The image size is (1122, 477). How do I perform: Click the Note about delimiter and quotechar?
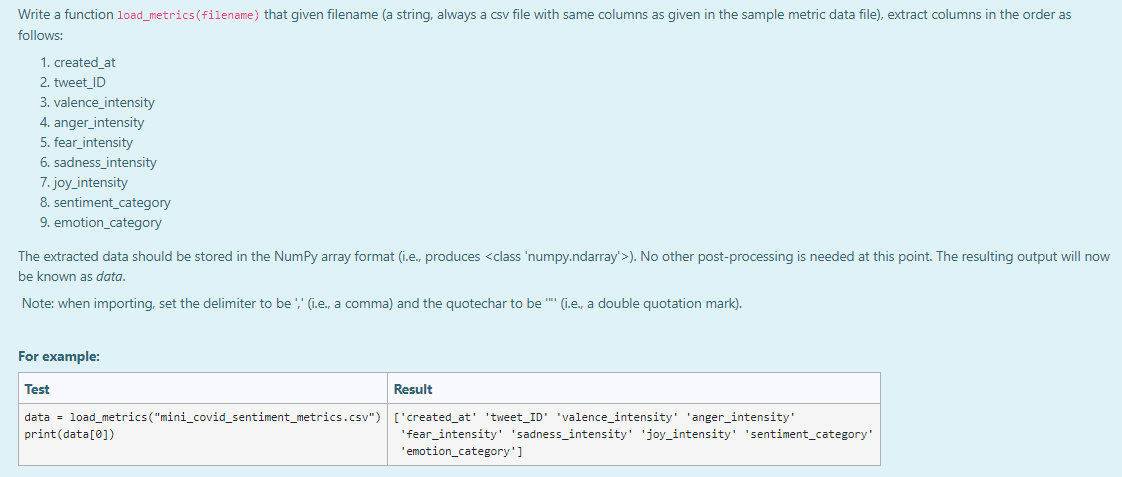coord(382,303)
